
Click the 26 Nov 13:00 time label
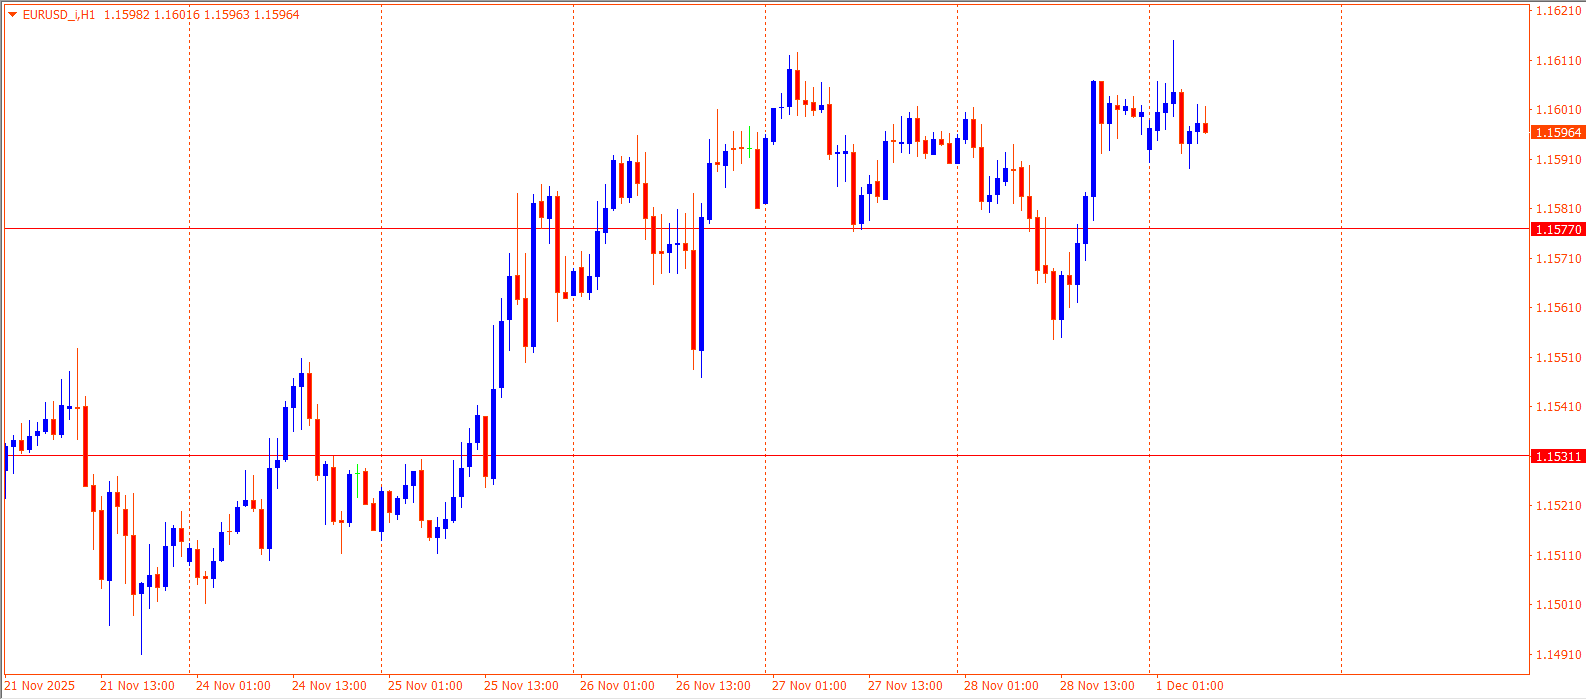713,686
